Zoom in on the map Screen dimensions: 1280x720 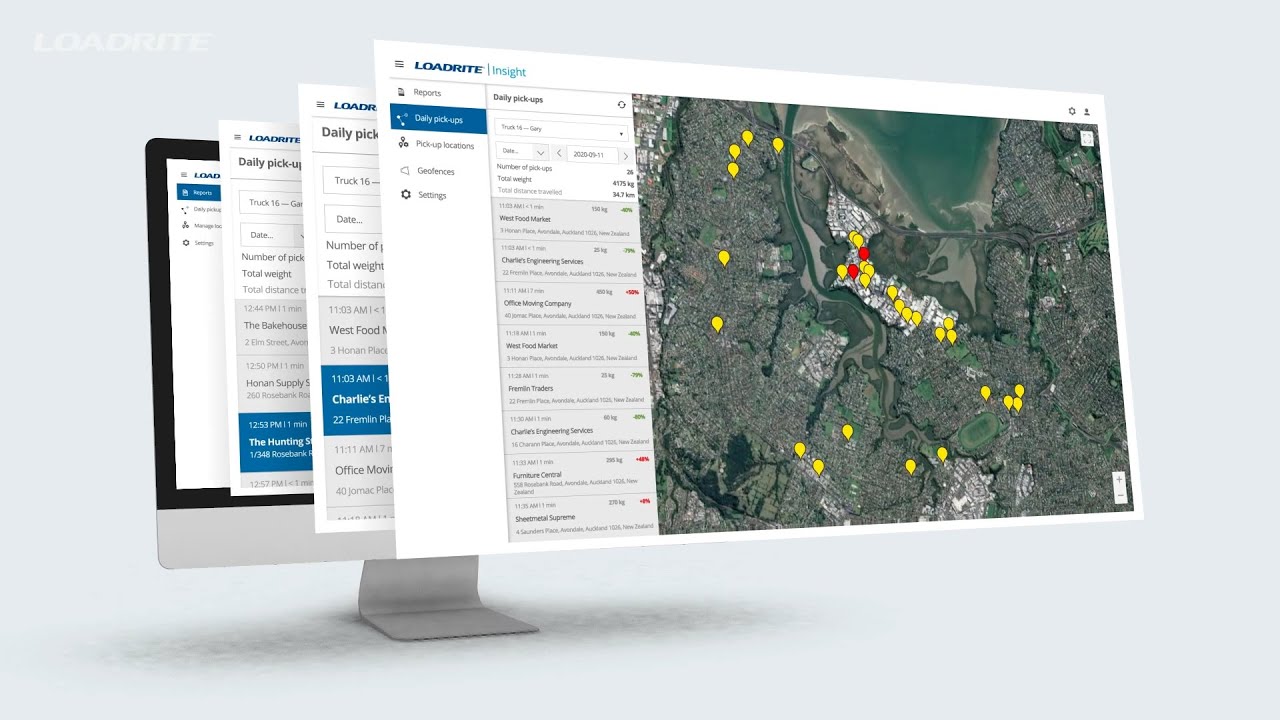(1119, 479)
